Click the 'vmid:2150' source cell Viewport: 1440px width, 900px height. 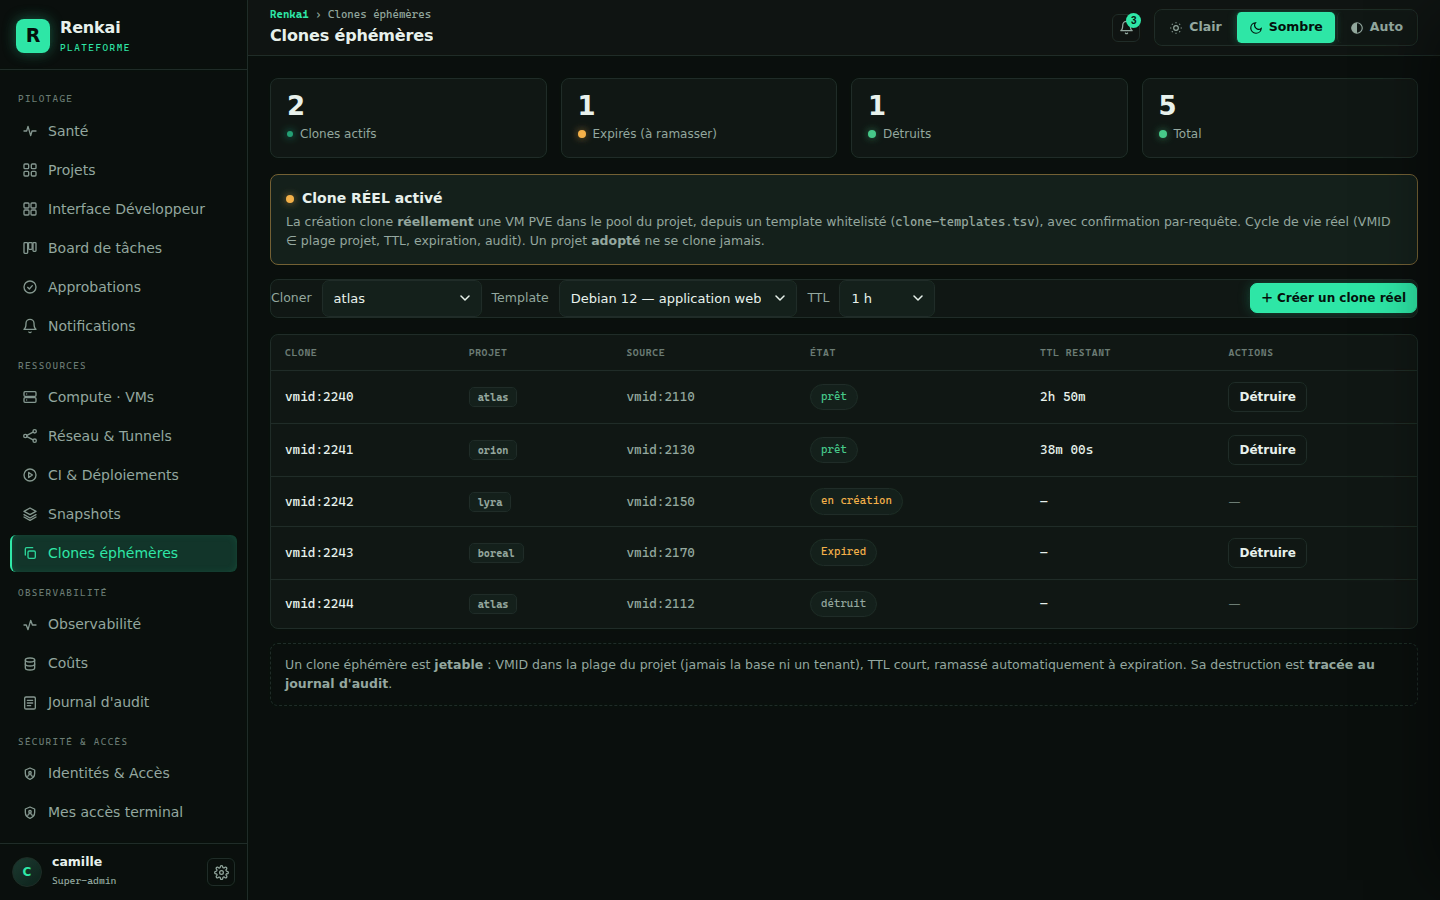661,502
